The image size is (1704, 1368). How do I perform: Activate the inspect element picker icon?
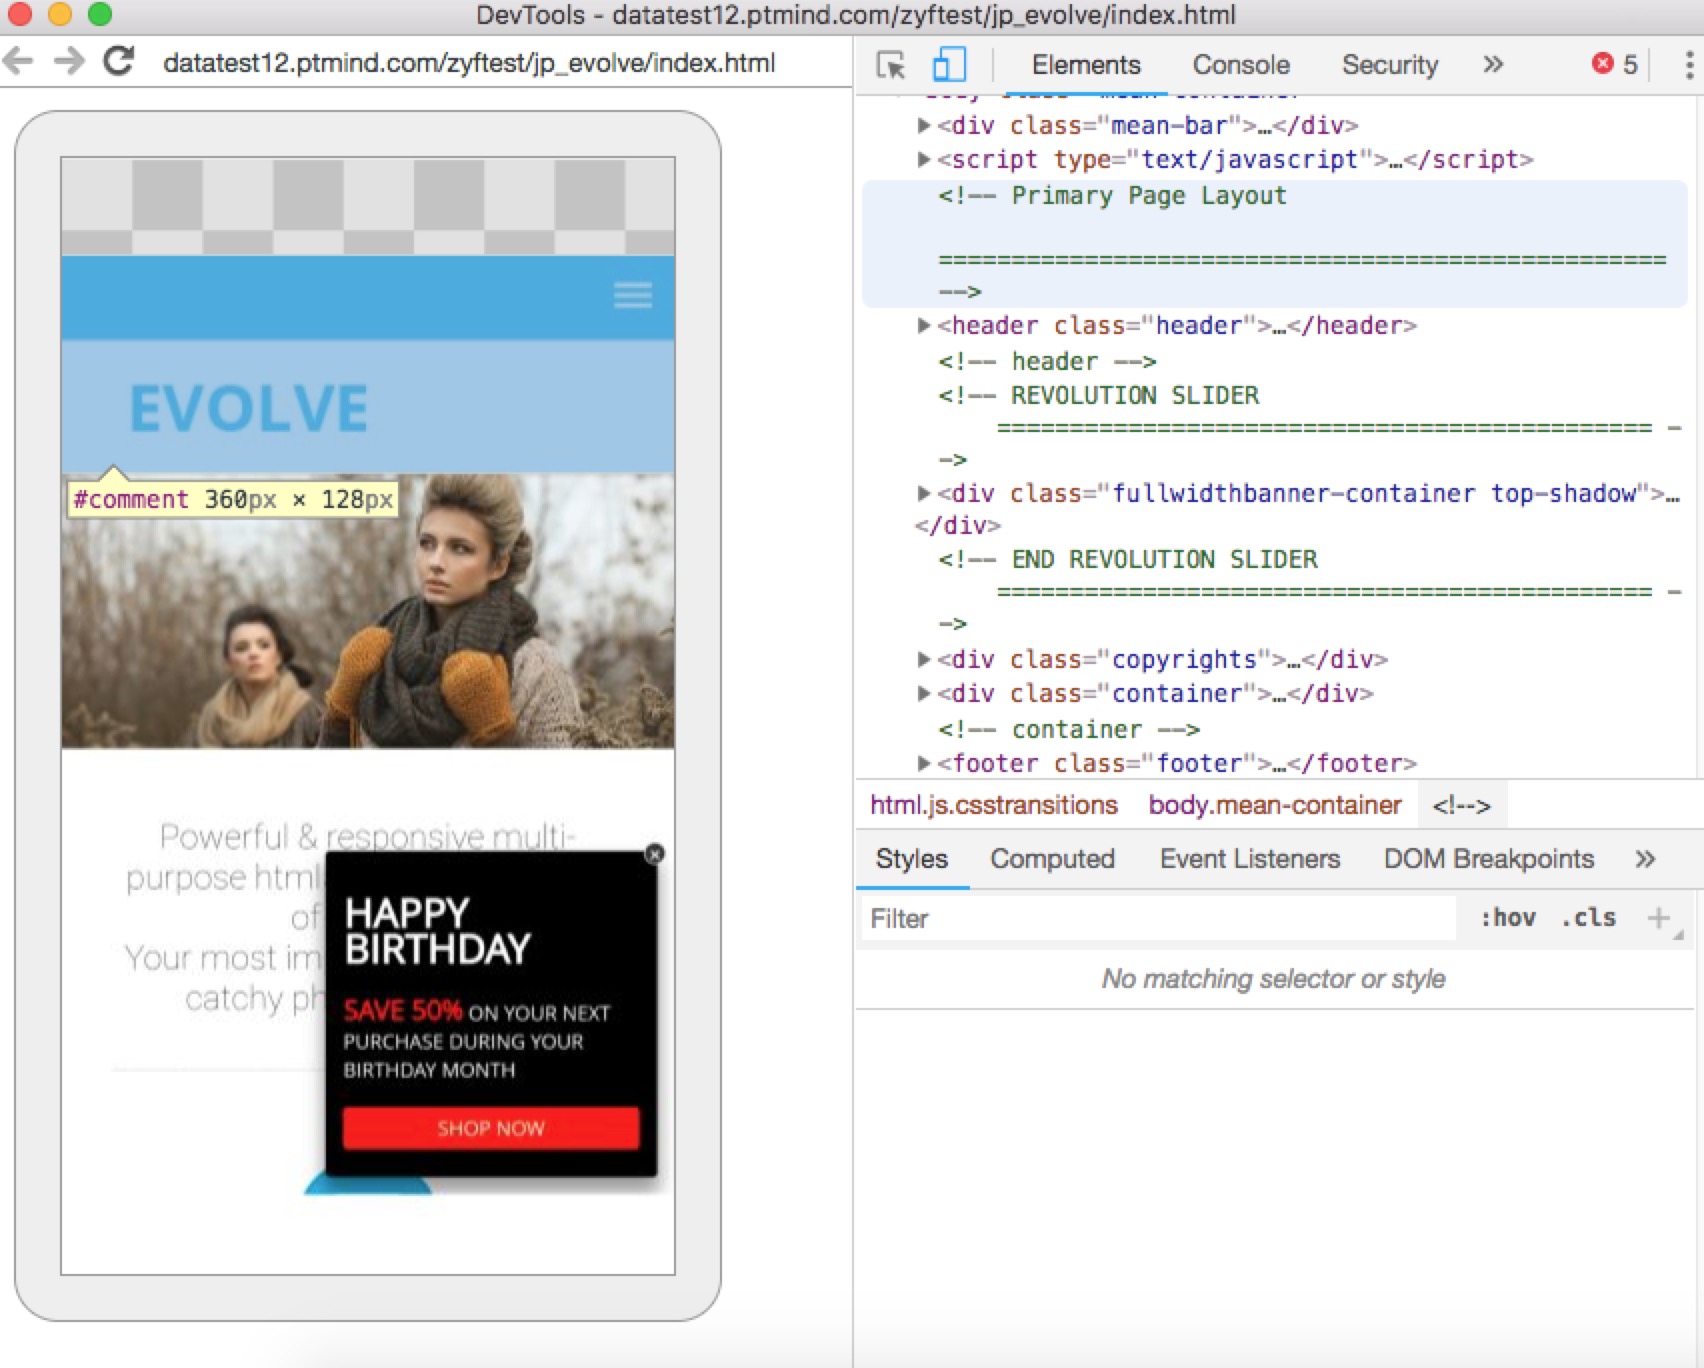pyautogui.click(x=890, y=65)
